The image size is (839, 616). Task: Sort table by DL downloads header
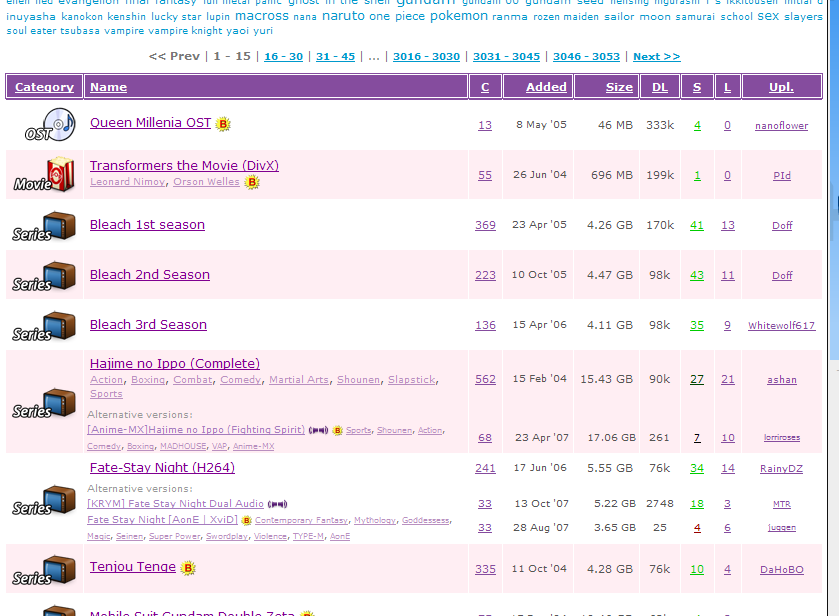(660, 87)
